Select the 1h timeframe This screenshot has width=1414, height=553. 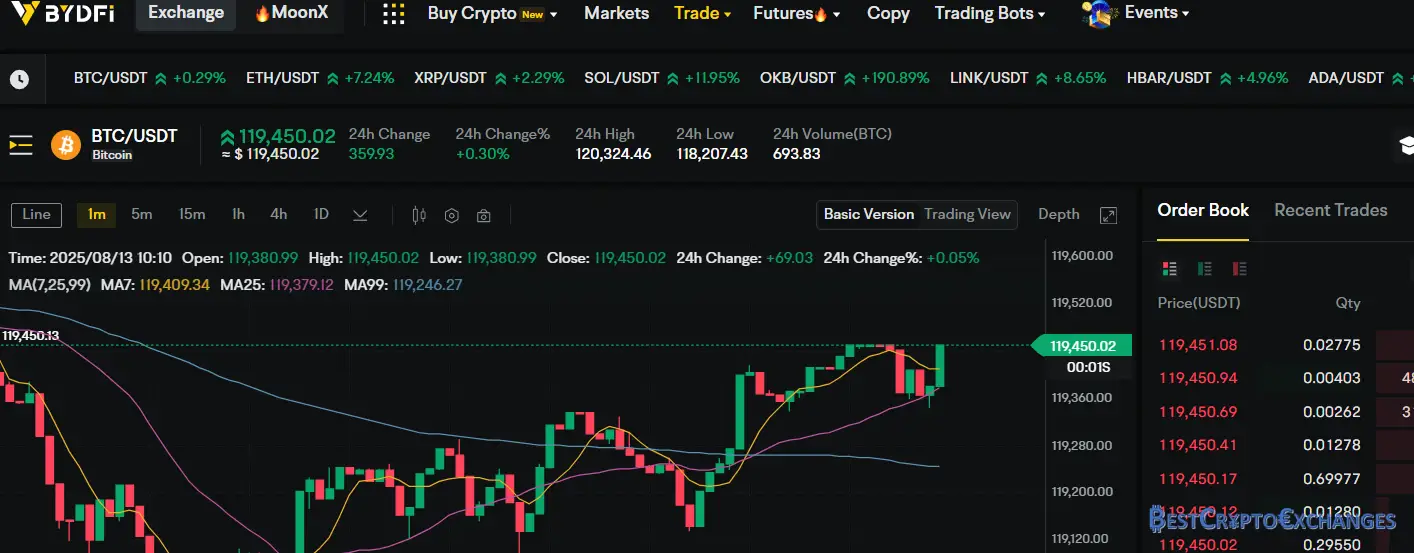click(238, 214)
